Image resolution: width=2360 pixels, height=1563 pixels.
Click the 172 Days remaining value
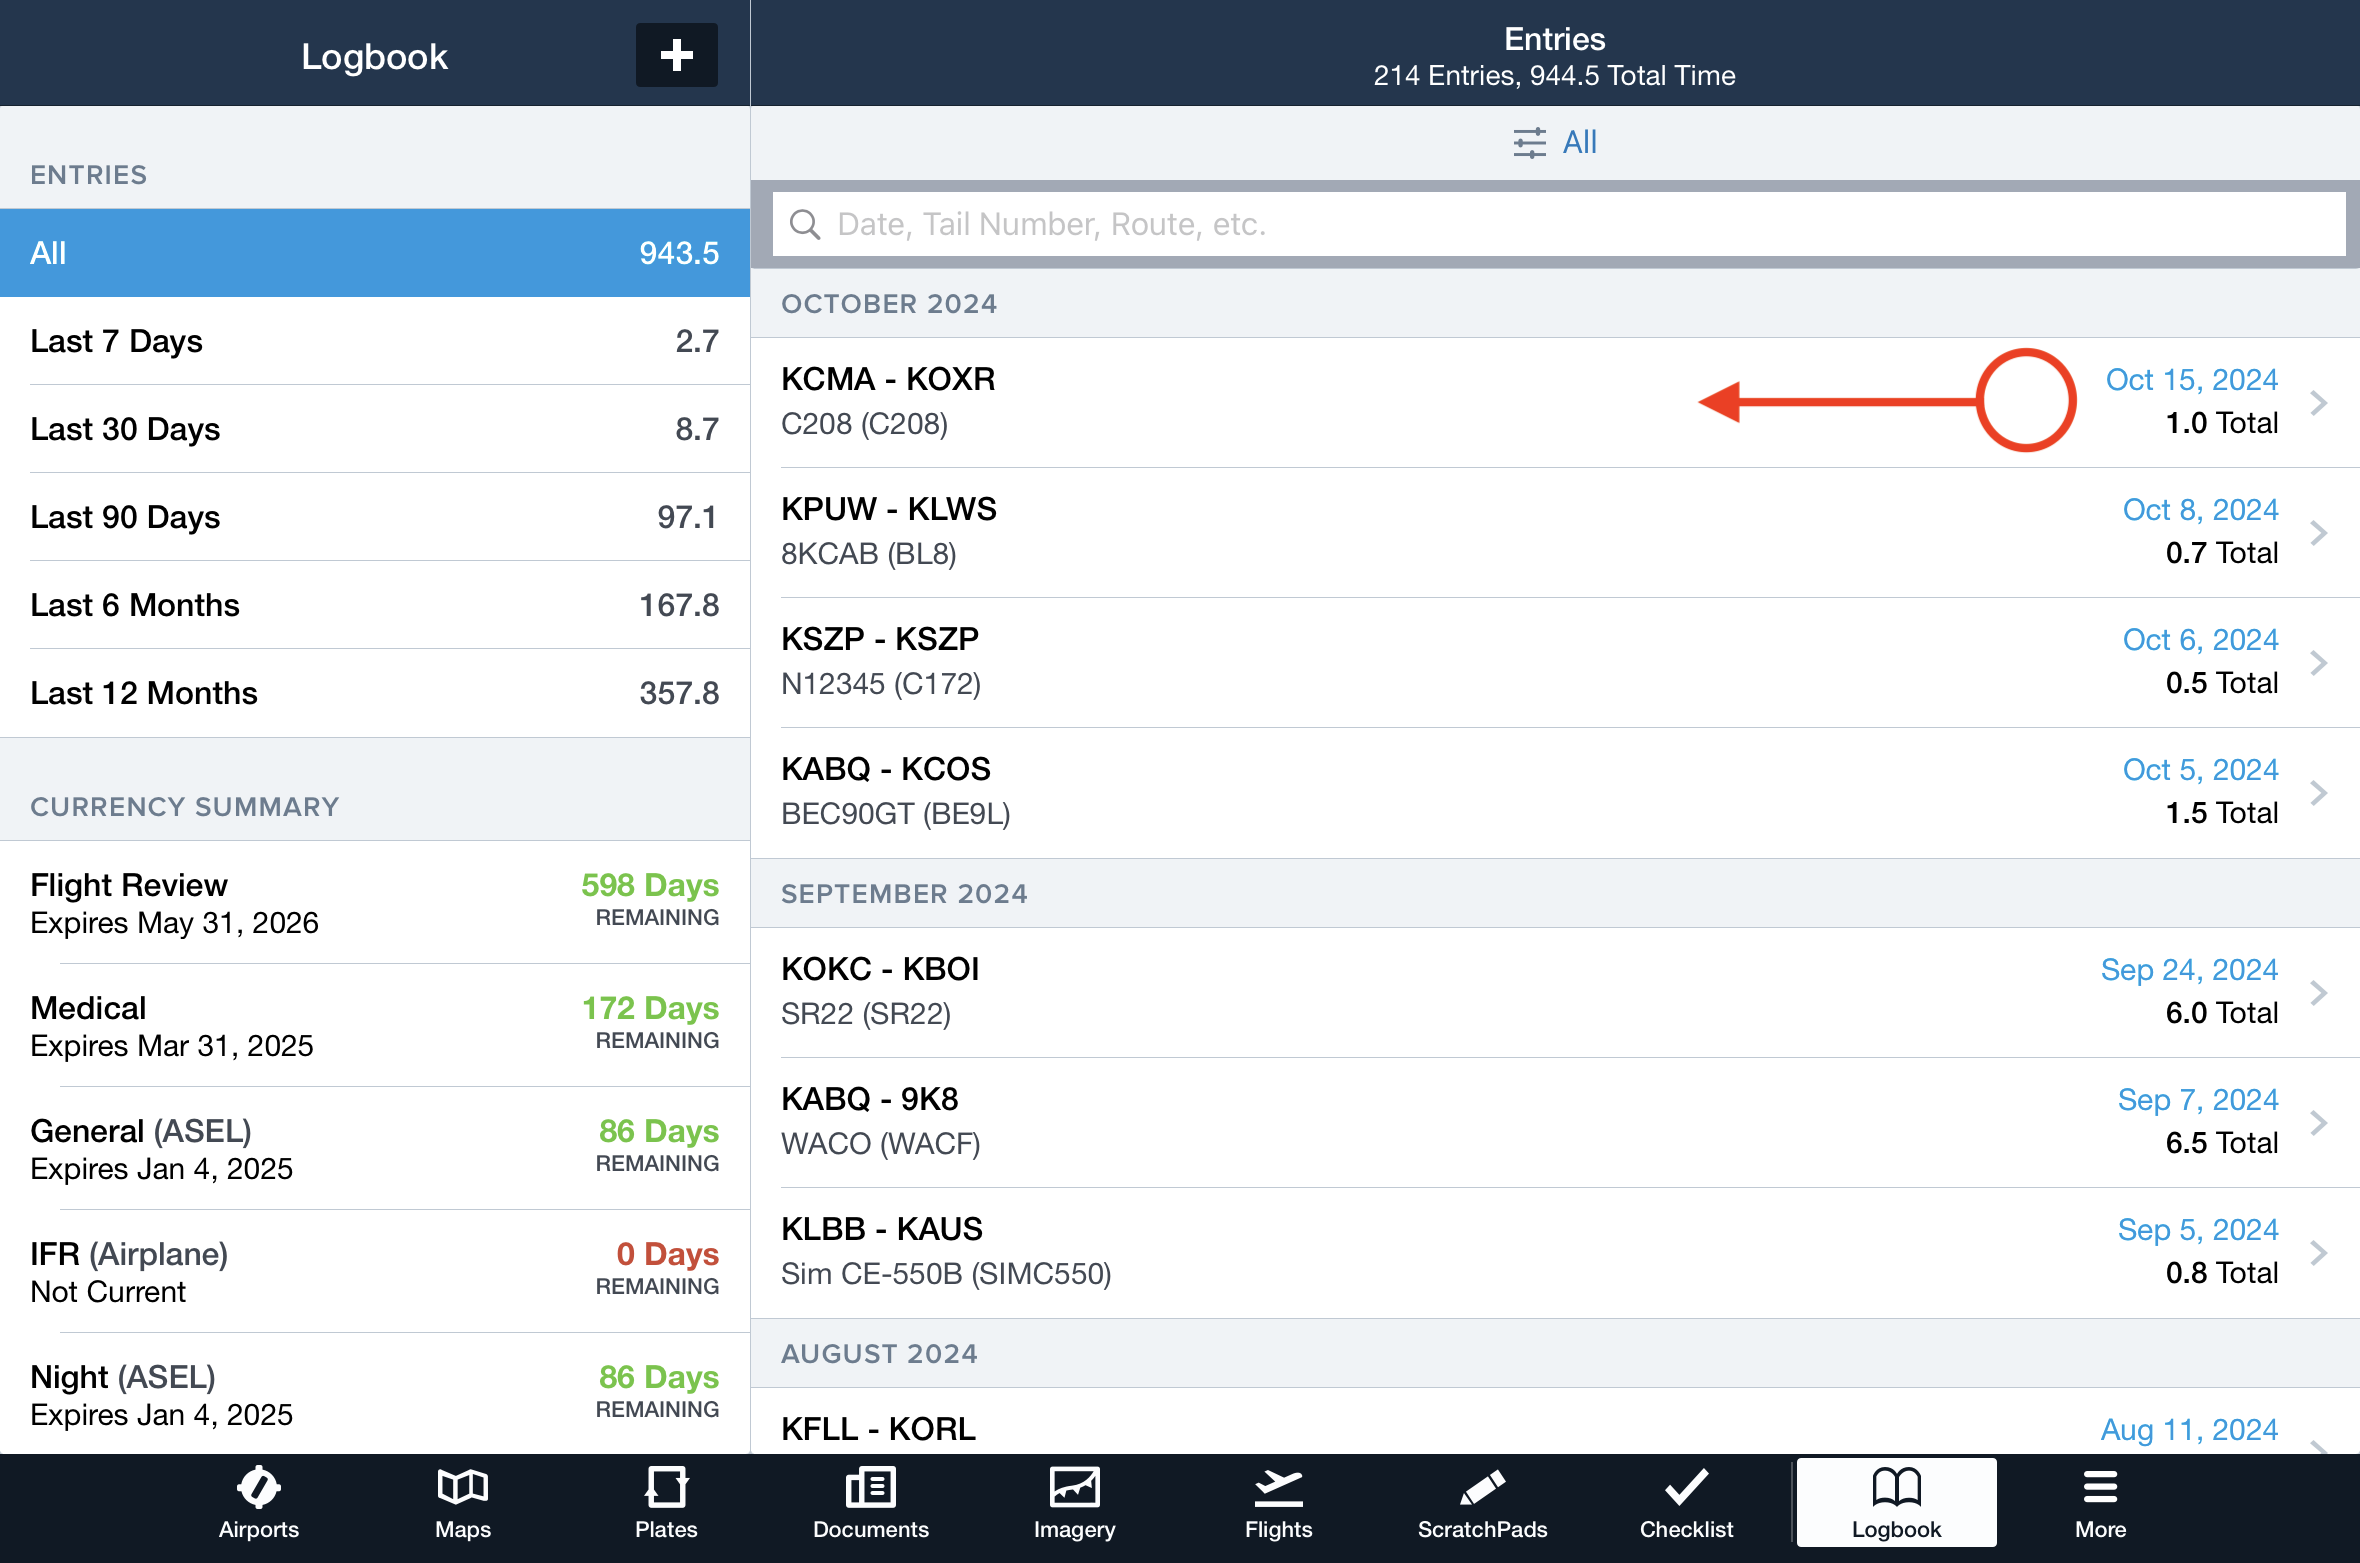[650, 1008]
